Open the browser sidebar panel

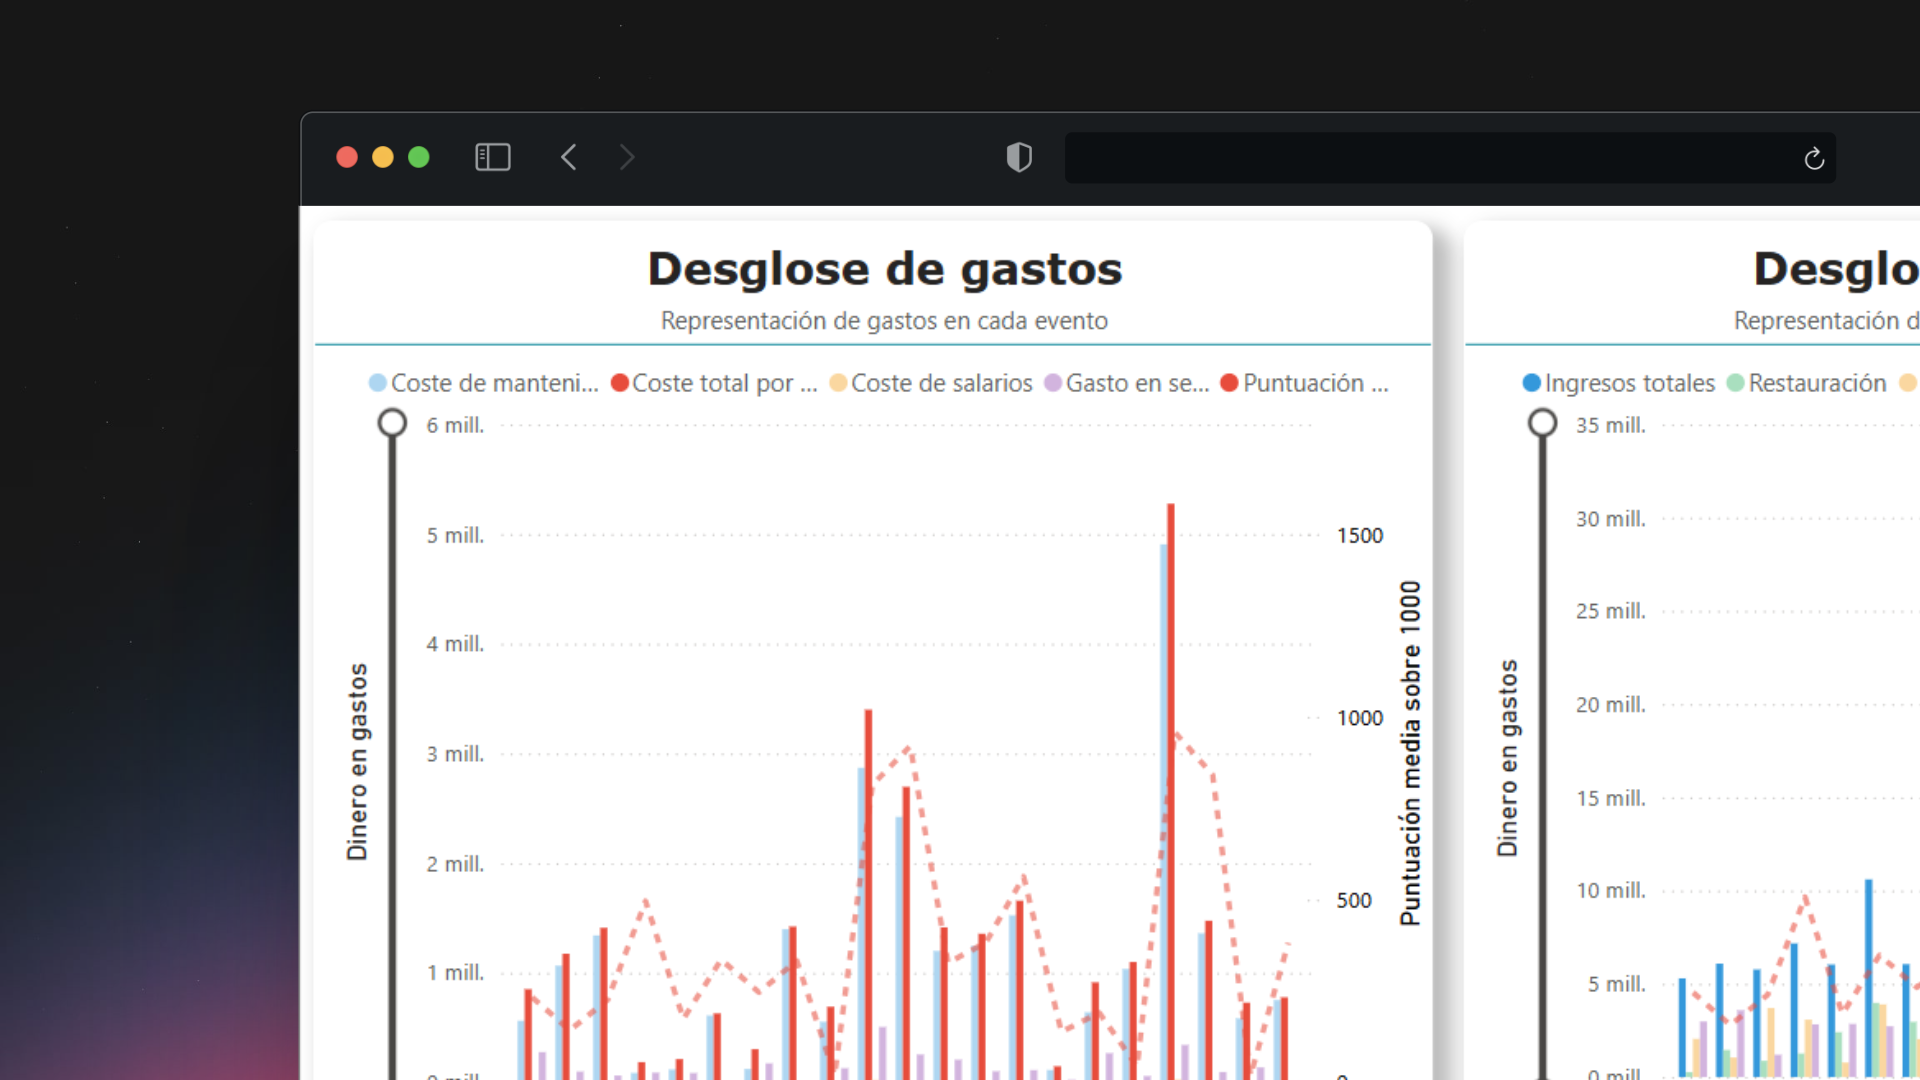click(492, 157)
